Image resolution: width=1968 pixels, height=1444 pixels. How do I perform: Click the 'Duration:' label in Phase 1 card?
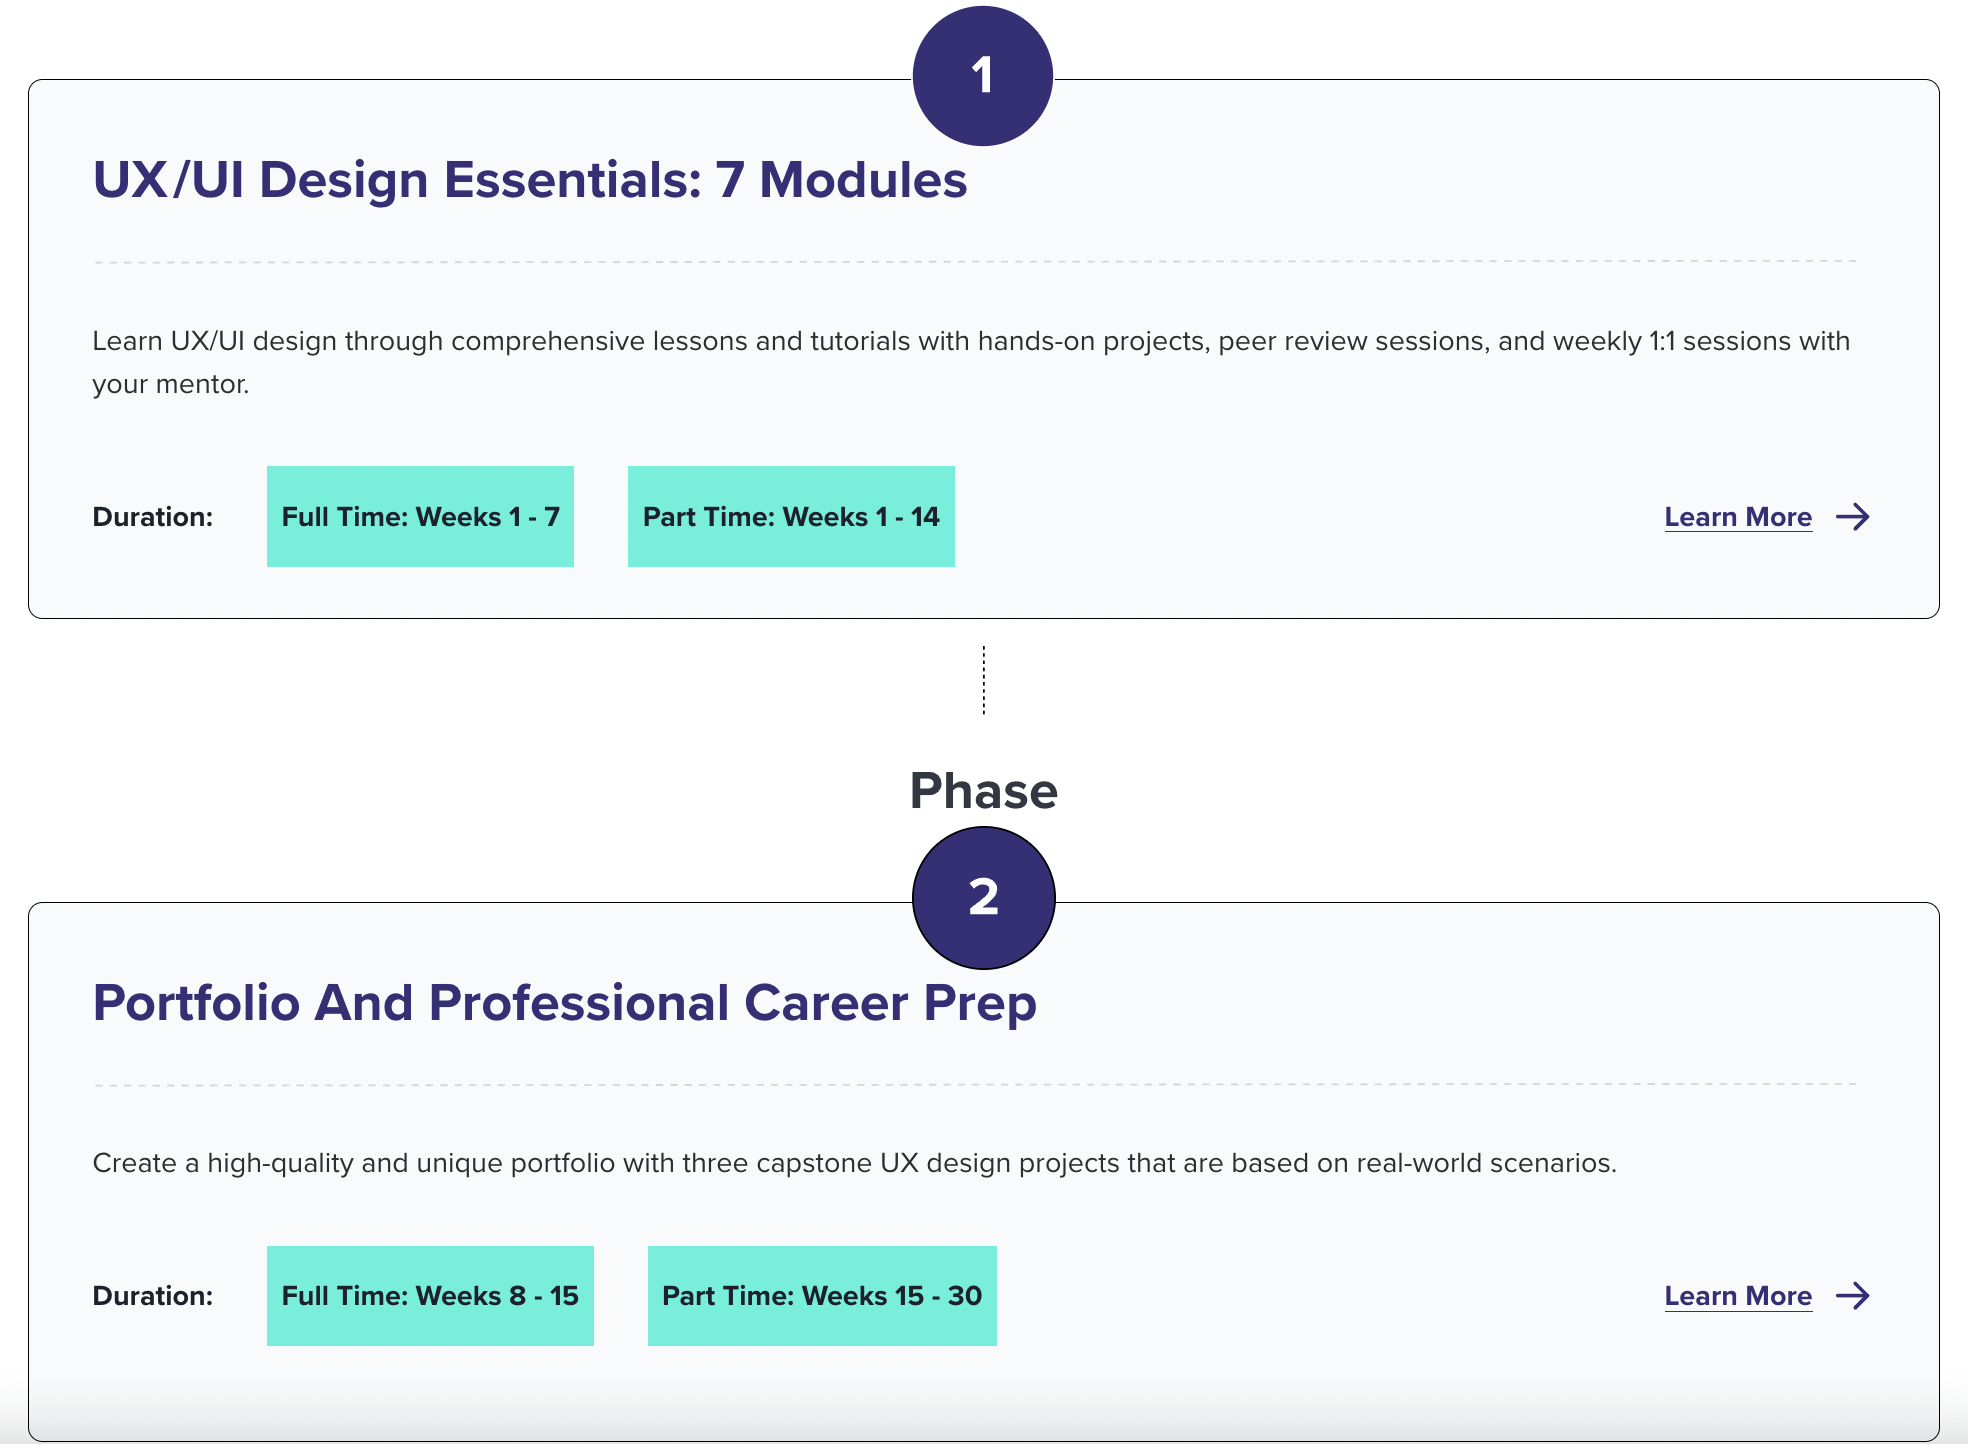(153, 517)
